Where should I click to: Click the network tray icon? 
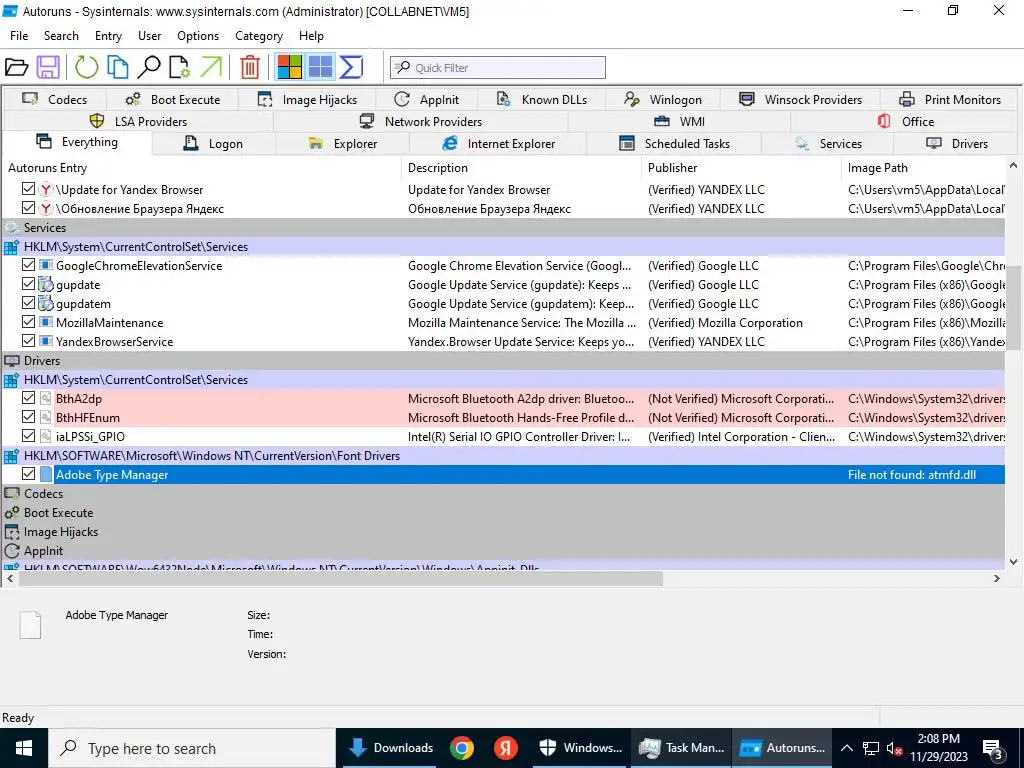coord(871,749)
